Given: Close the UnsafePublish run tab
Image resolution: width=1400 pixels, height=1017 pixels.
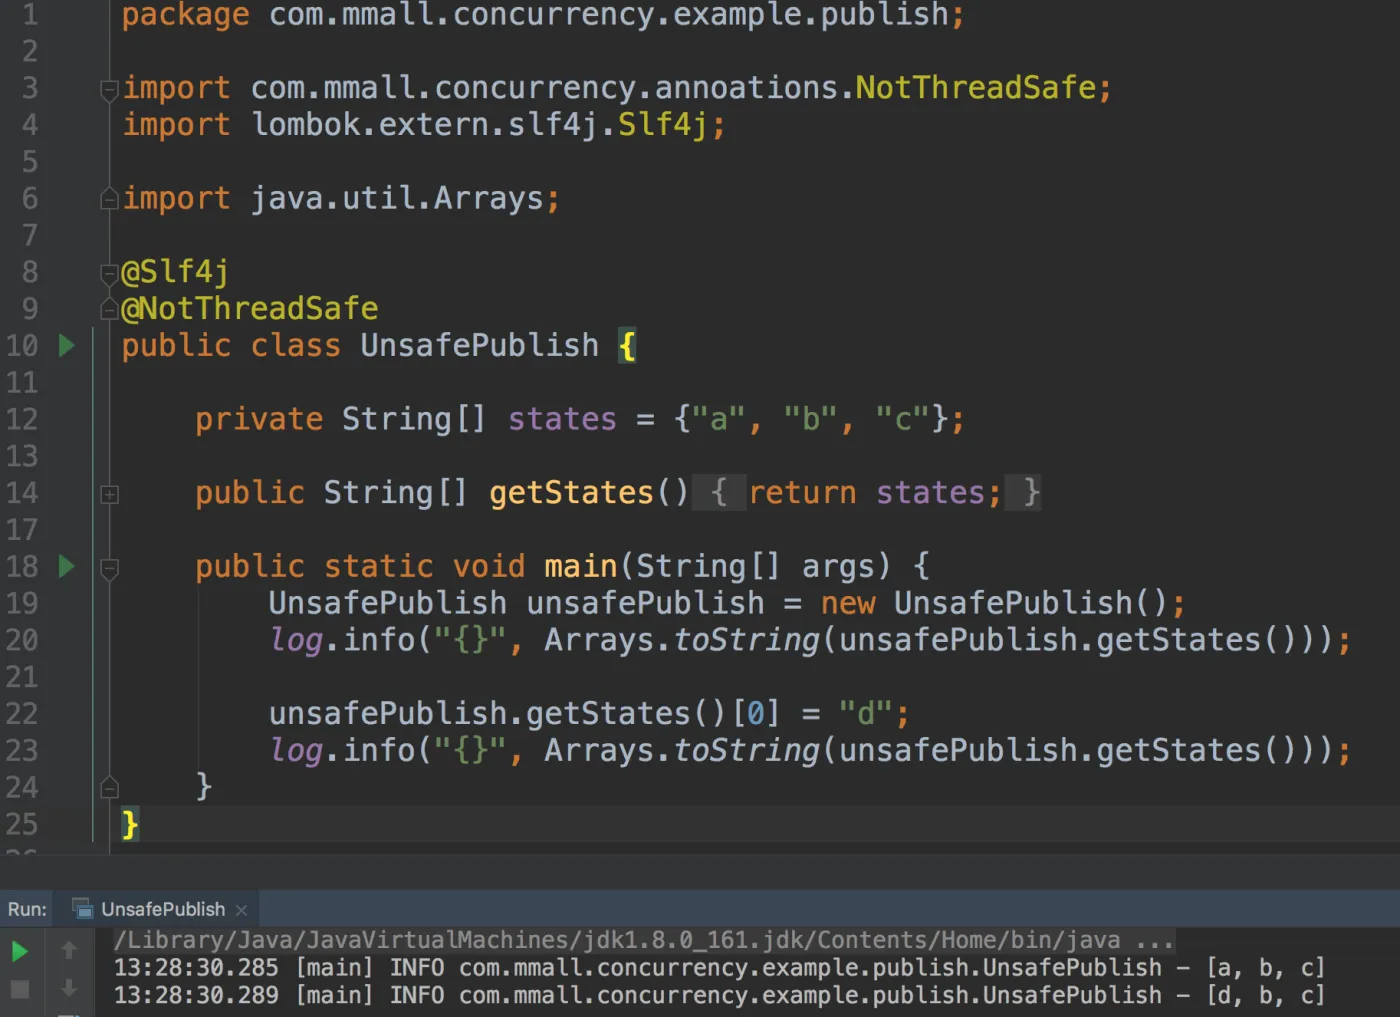Looking at the screenshot, I should coord(241,910).
